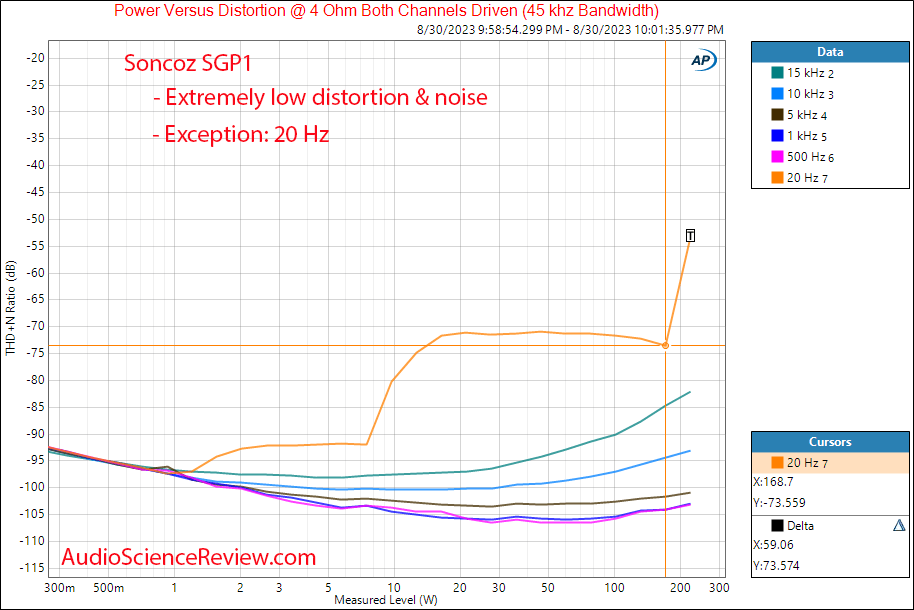Click the "300m" tick on the horizontal axis
The image size is (914, 610).
pos(59,588)
